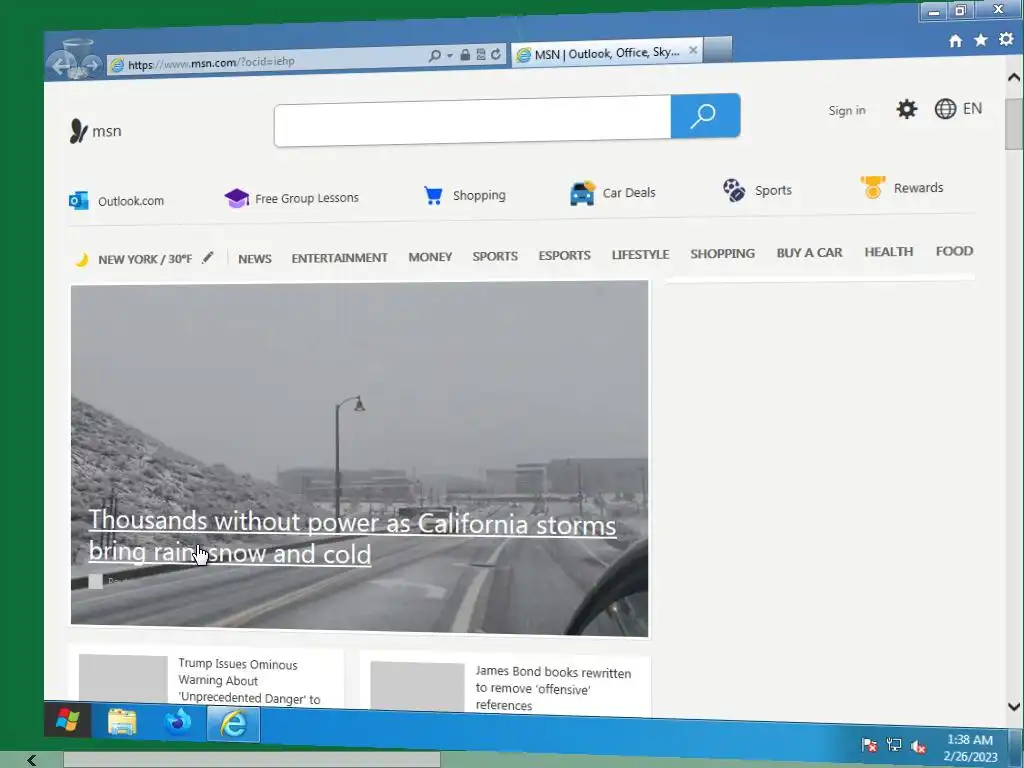Click the vertical scrollbar thumb

click(1014, 124)
